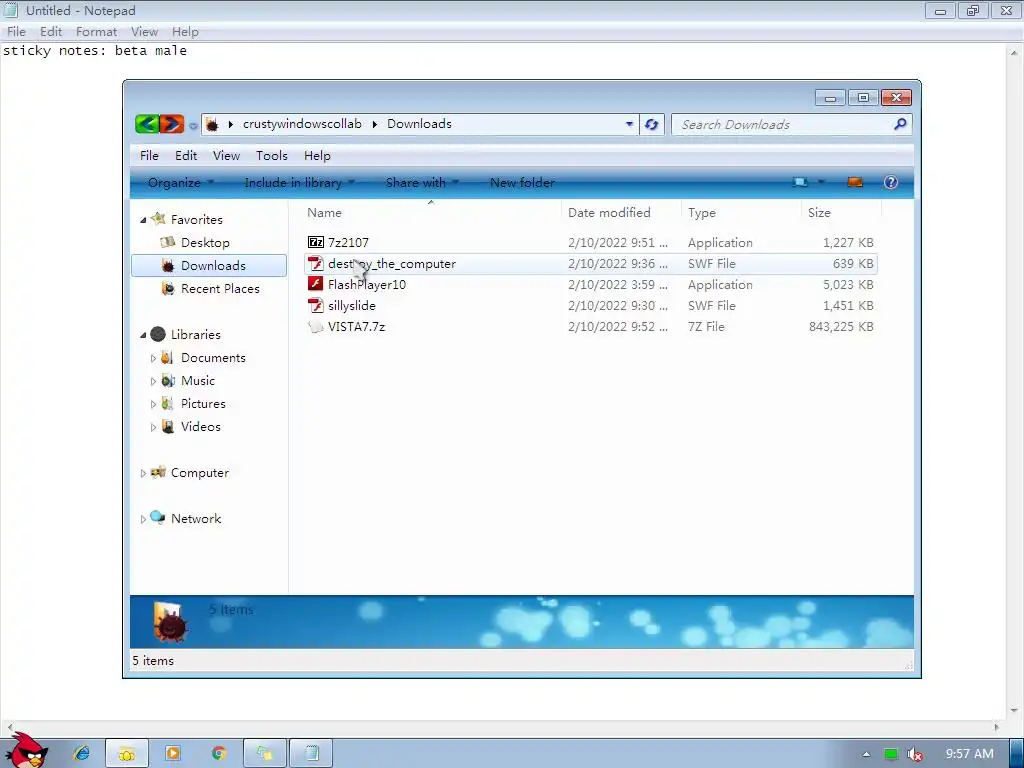Expand the Computer tree node

(143, 473)
